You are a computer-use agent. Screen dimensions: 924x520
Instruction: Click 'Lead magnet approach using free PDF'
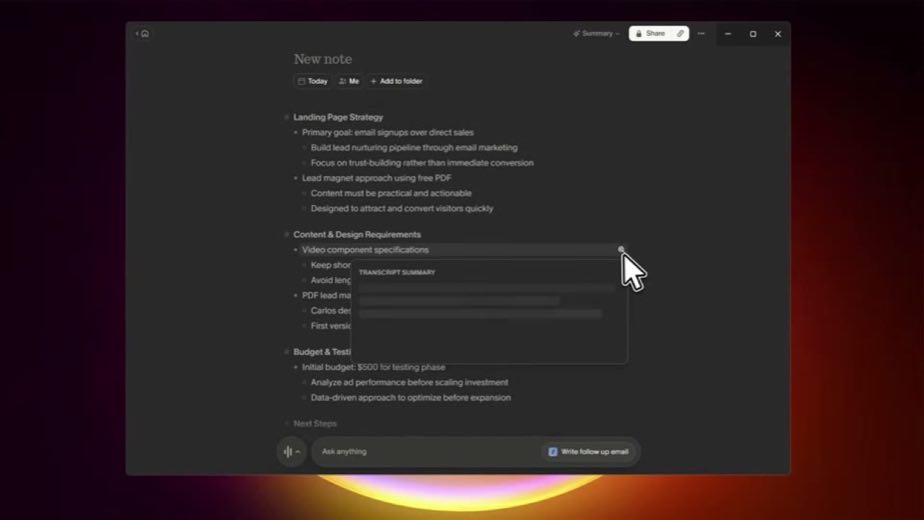[377, 178]
